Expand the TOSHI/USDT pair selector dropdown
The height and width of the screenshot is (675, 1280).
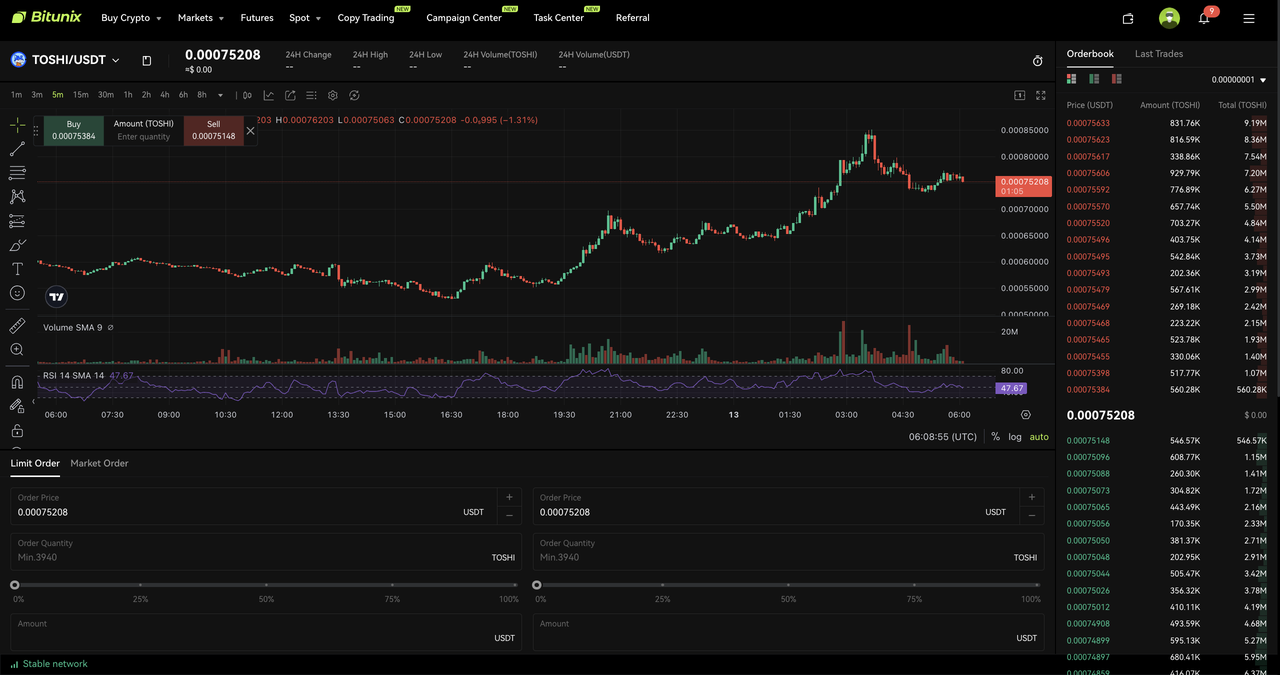click(x=115, y=59)
